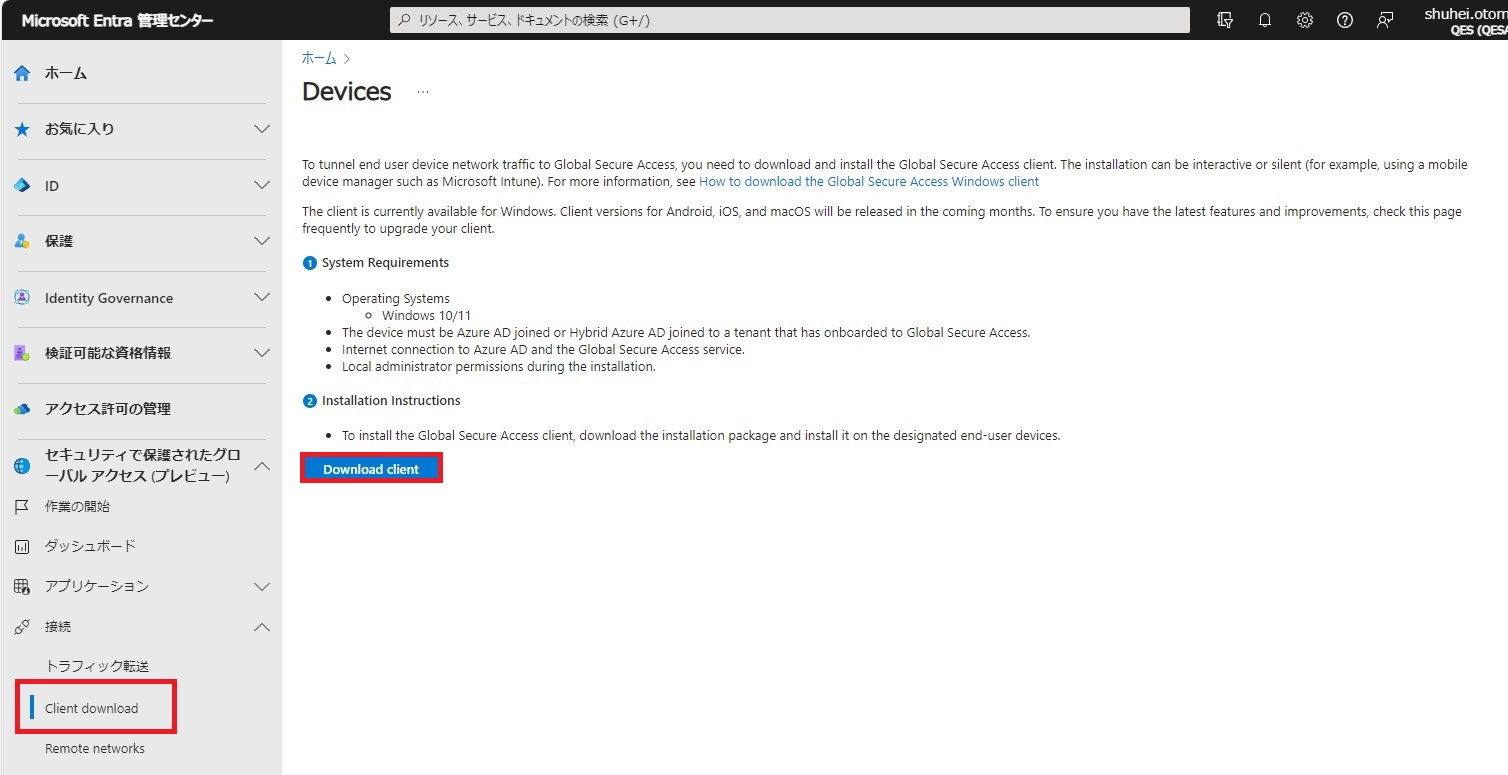Click the Devices page heading
The height and width of the screenshot is (775, 1508).
[x=347, y=92]
